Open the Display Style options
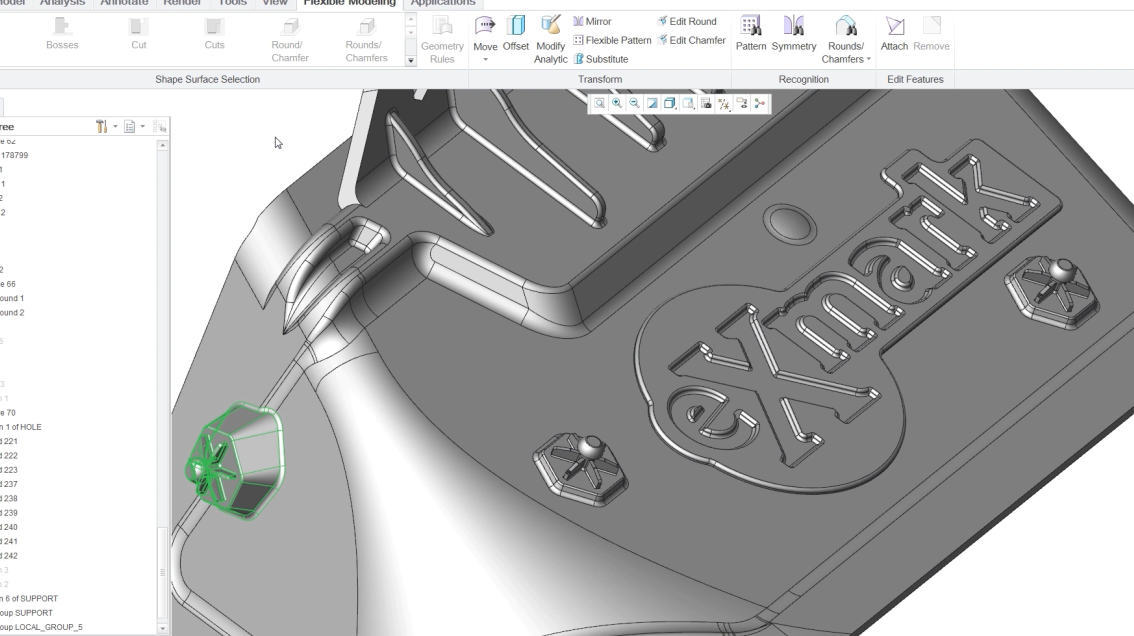The width and height of the screenshot is (1134, 636). pos(670,103)
